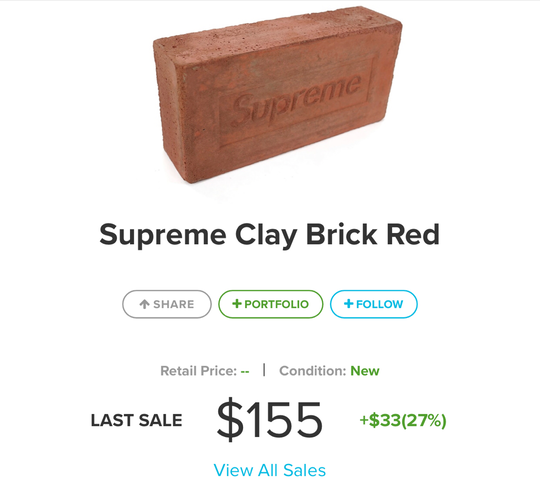The width and height of the screenshot is (540, 490).
Task: Click the $155 last sale price
Action: click(x=270, y=420)
